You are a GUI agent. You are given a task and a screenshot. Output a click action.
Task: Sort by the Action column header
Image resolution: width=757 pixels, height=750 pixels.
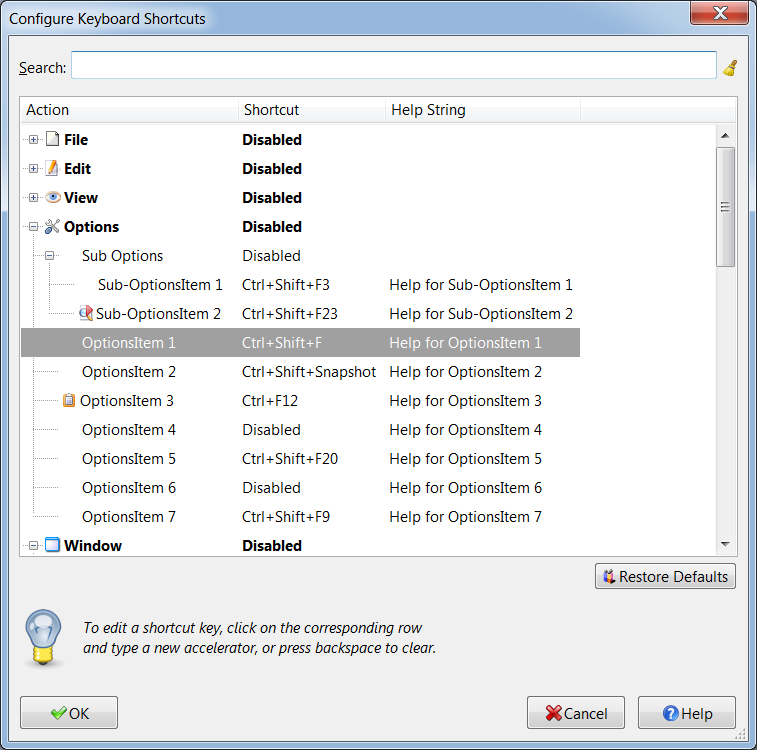point(128,110)
